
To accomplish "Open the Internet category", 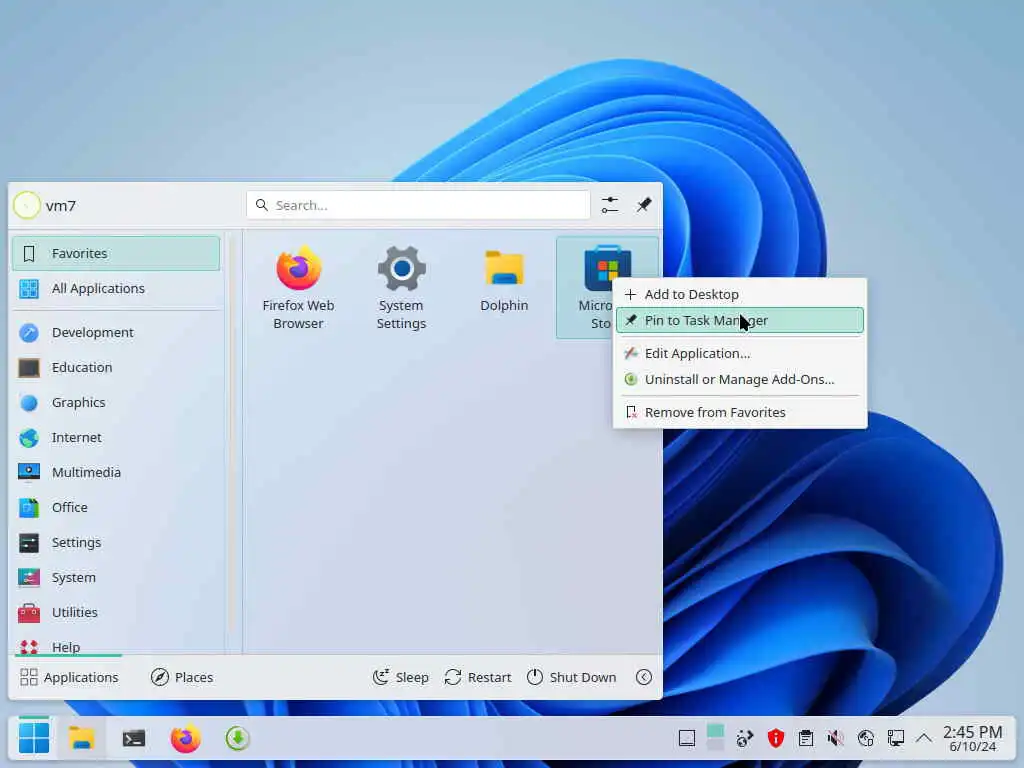I will coord(116,438).
